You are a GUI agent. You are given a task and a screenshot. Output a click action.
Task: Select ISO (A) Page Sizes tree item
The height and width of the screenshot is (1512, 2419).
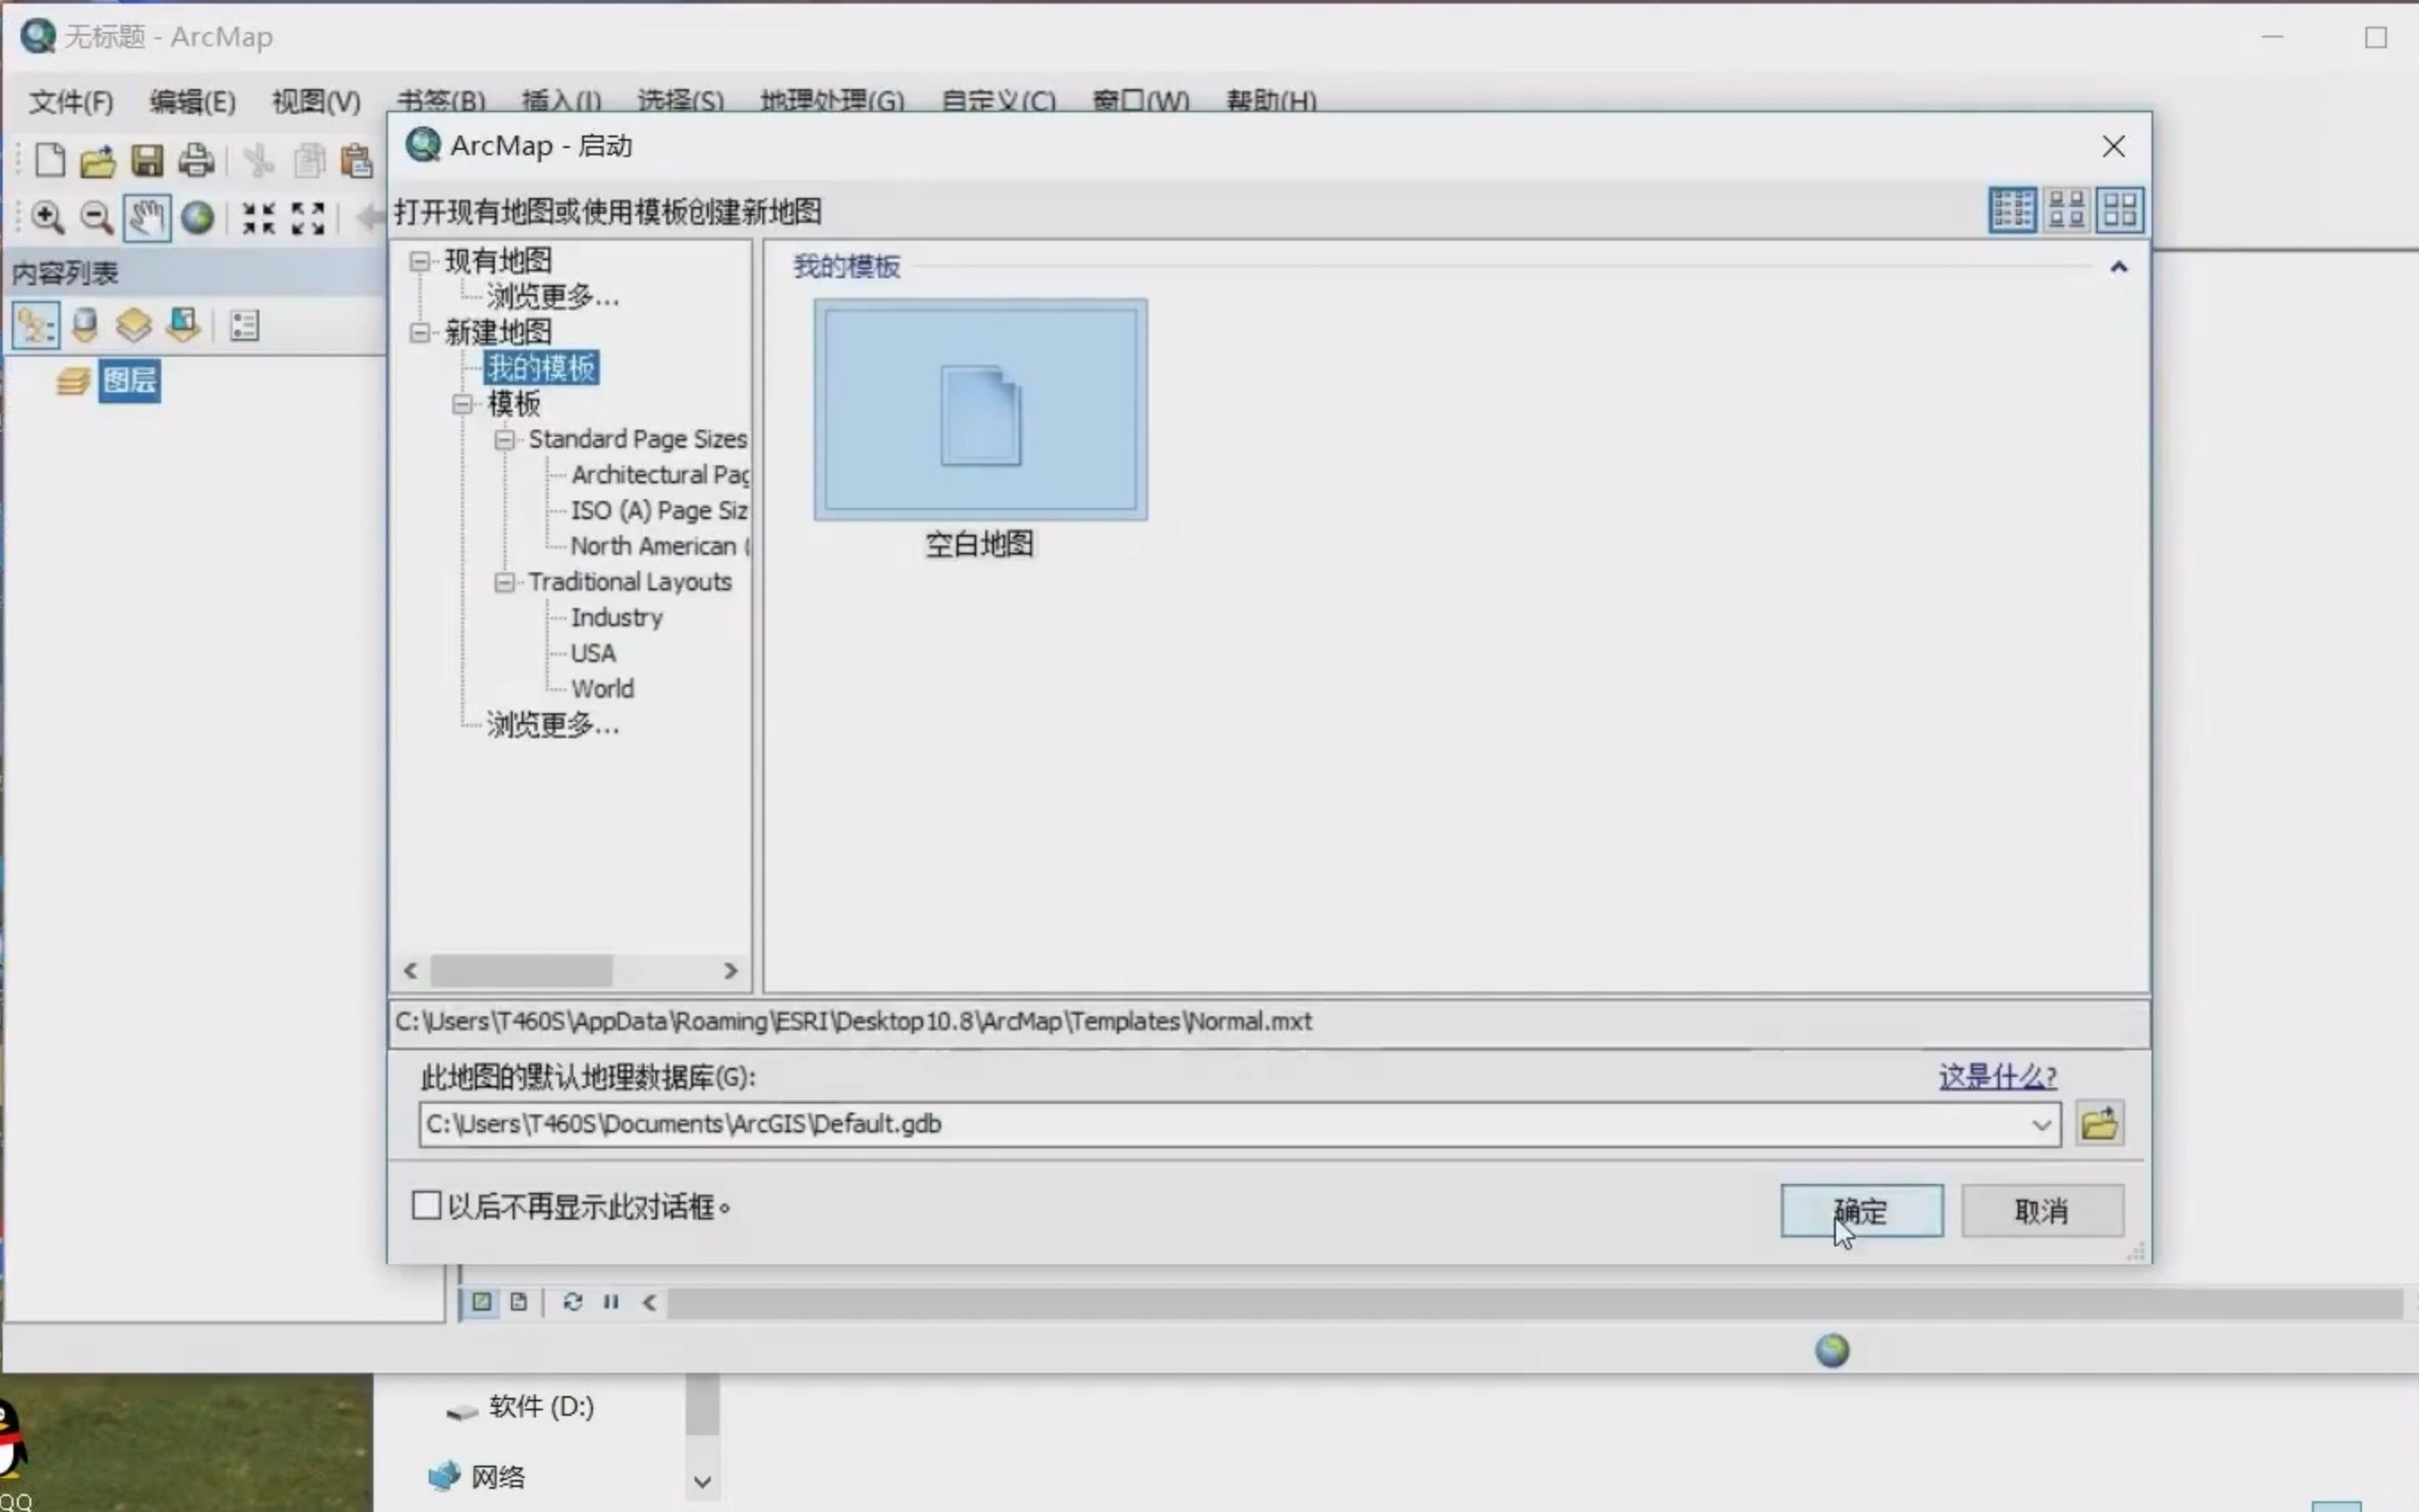(x=659, y=511)
